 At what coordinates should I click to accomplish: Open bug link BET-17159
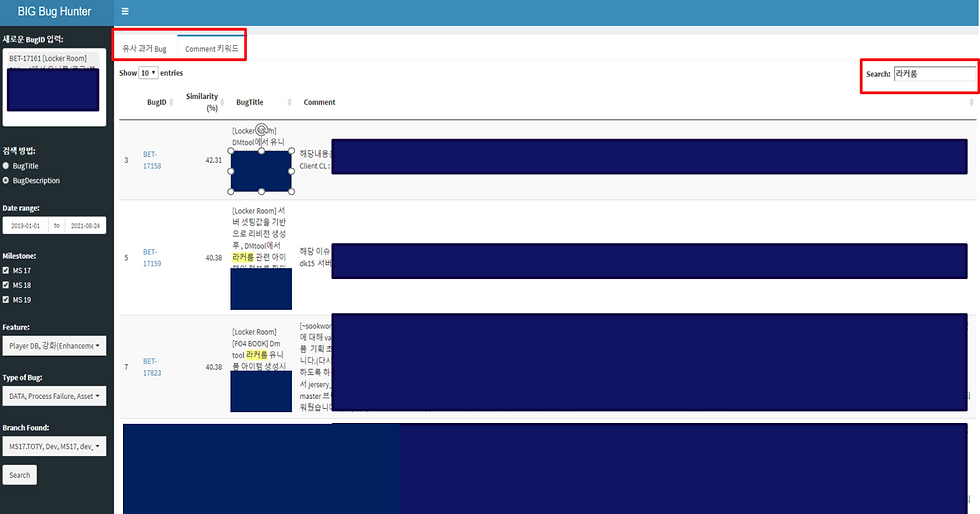[x=152, y=258]
